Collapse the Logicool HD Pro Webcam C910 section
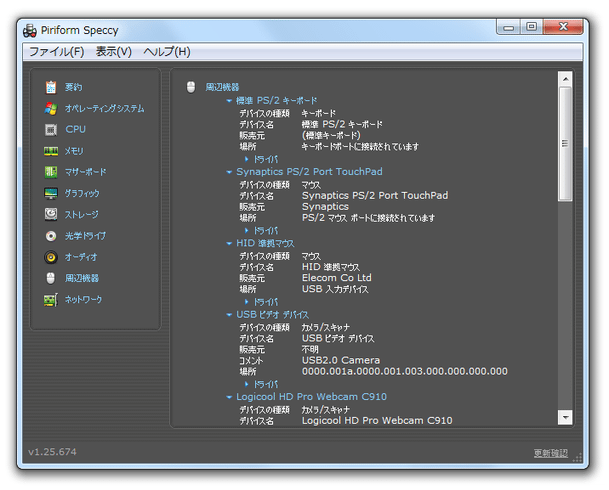The height and width of the screenshot is (490, 609). click(229, 397)
